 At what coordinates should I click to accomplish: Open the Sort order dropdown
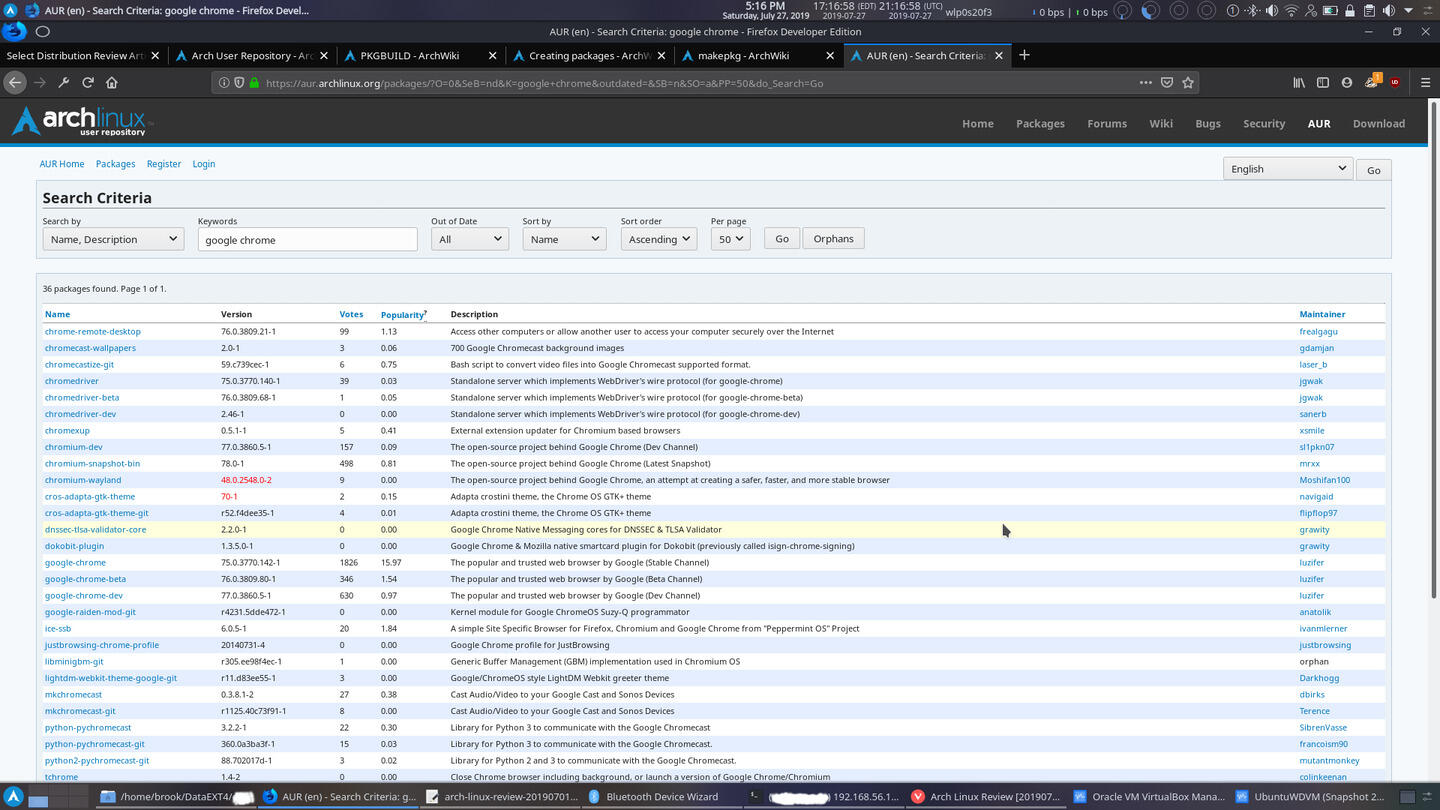tap(658, 239)
